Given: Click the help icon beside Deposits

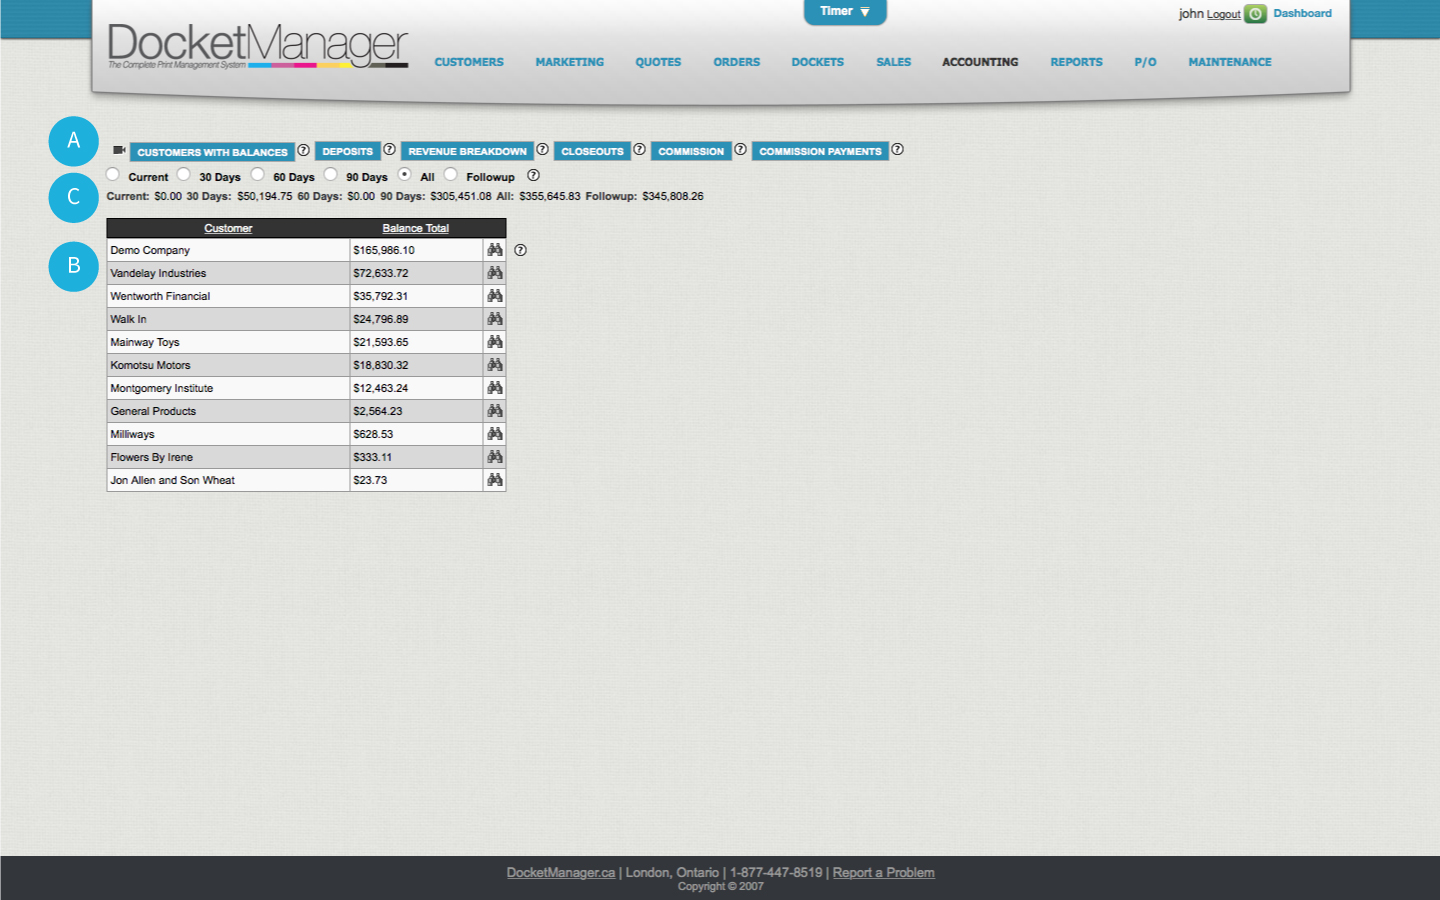Looking at the screenshot, I should 387,150.
